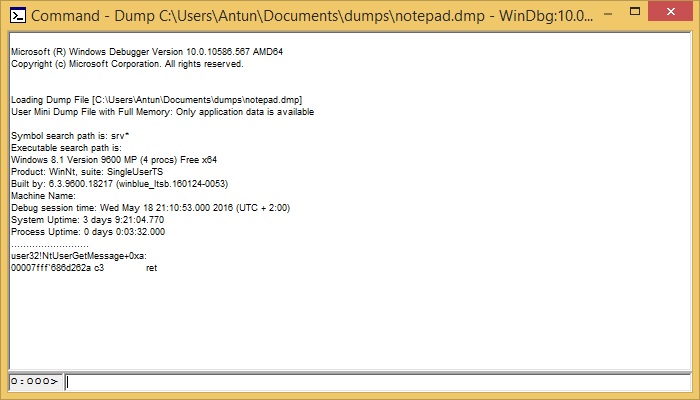The height and width of the screenshot is (400, 700).
Task: Click the "Windows 8.1 Version 9600 MP" line
Action: click(114, 160)
